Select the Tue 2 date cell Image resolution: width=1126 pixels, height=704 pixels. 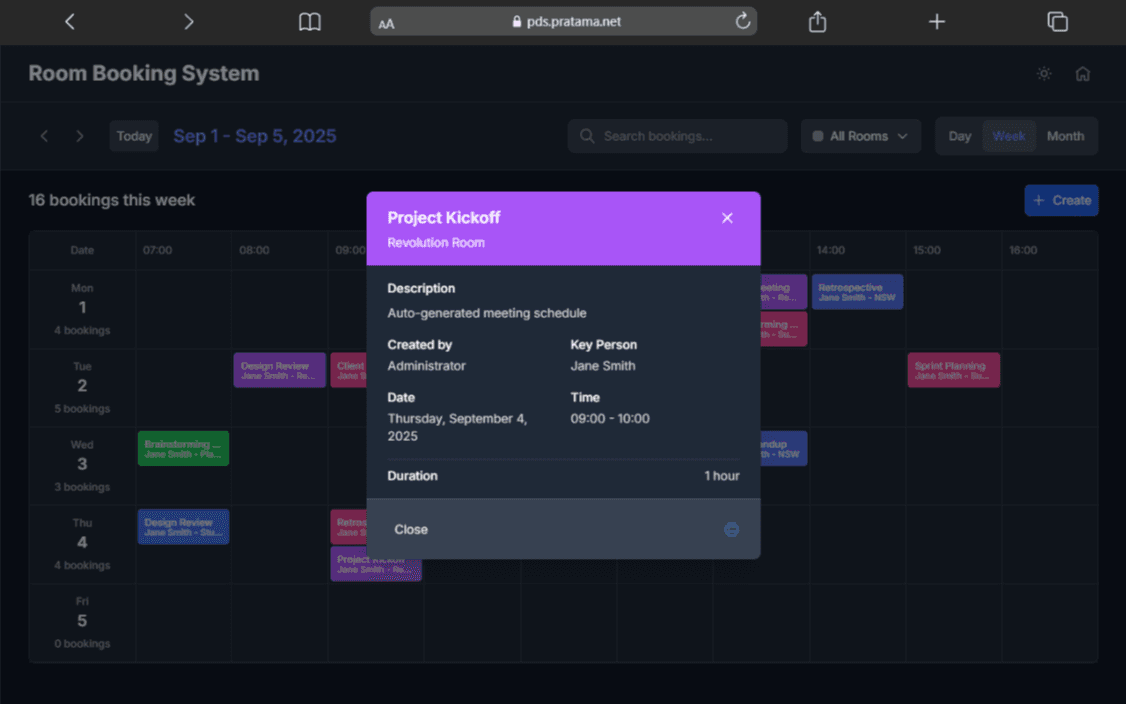(x=82, y=388)
